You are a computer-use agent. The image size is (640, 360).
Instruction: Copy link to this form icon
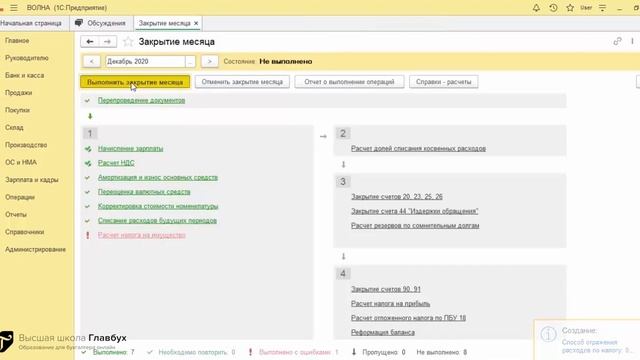click(617, 41)
